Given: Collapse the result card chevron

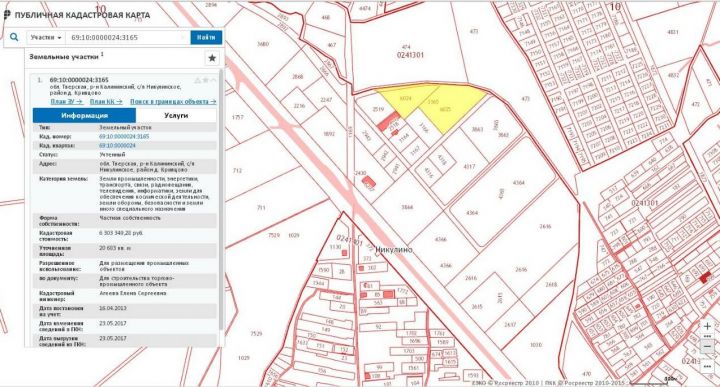Looking at the screenshot, I should coord(213,80).
